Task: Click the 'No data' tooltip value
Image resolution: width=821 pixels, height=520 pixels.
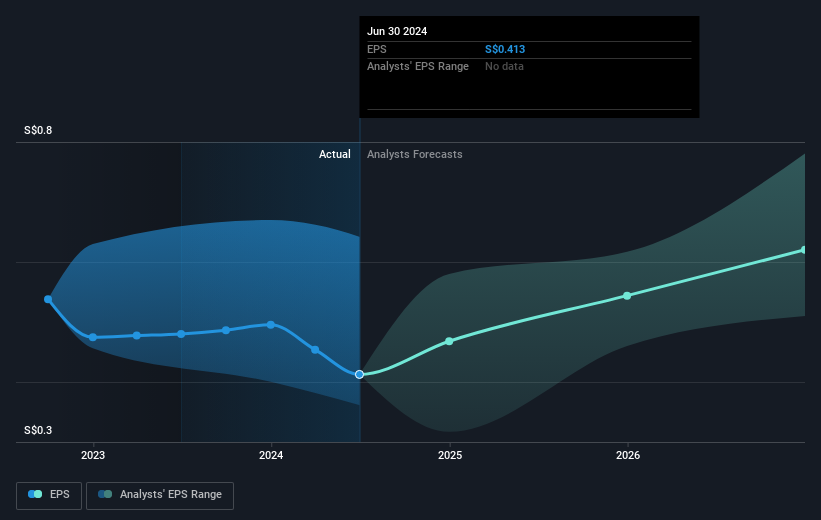Action: coord(504,67)
